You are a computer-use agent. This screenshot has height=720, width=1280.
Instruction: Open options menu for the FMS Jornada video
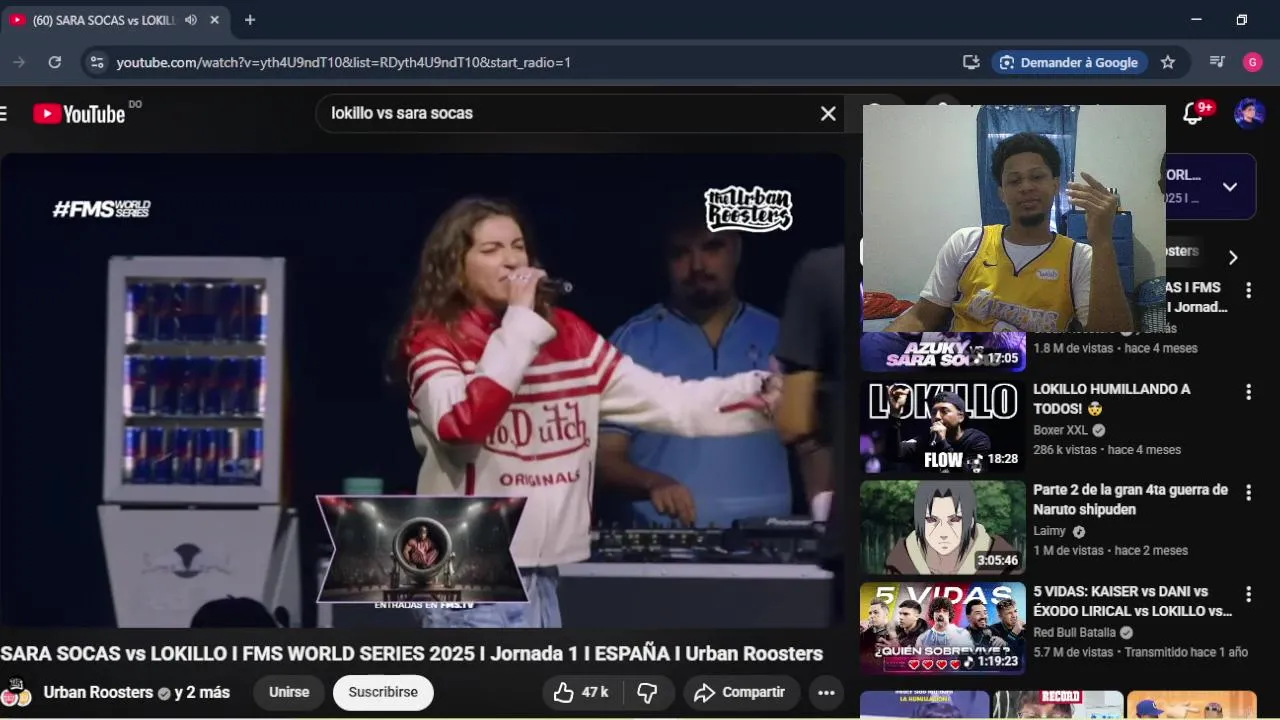[x=1248, y=291]
